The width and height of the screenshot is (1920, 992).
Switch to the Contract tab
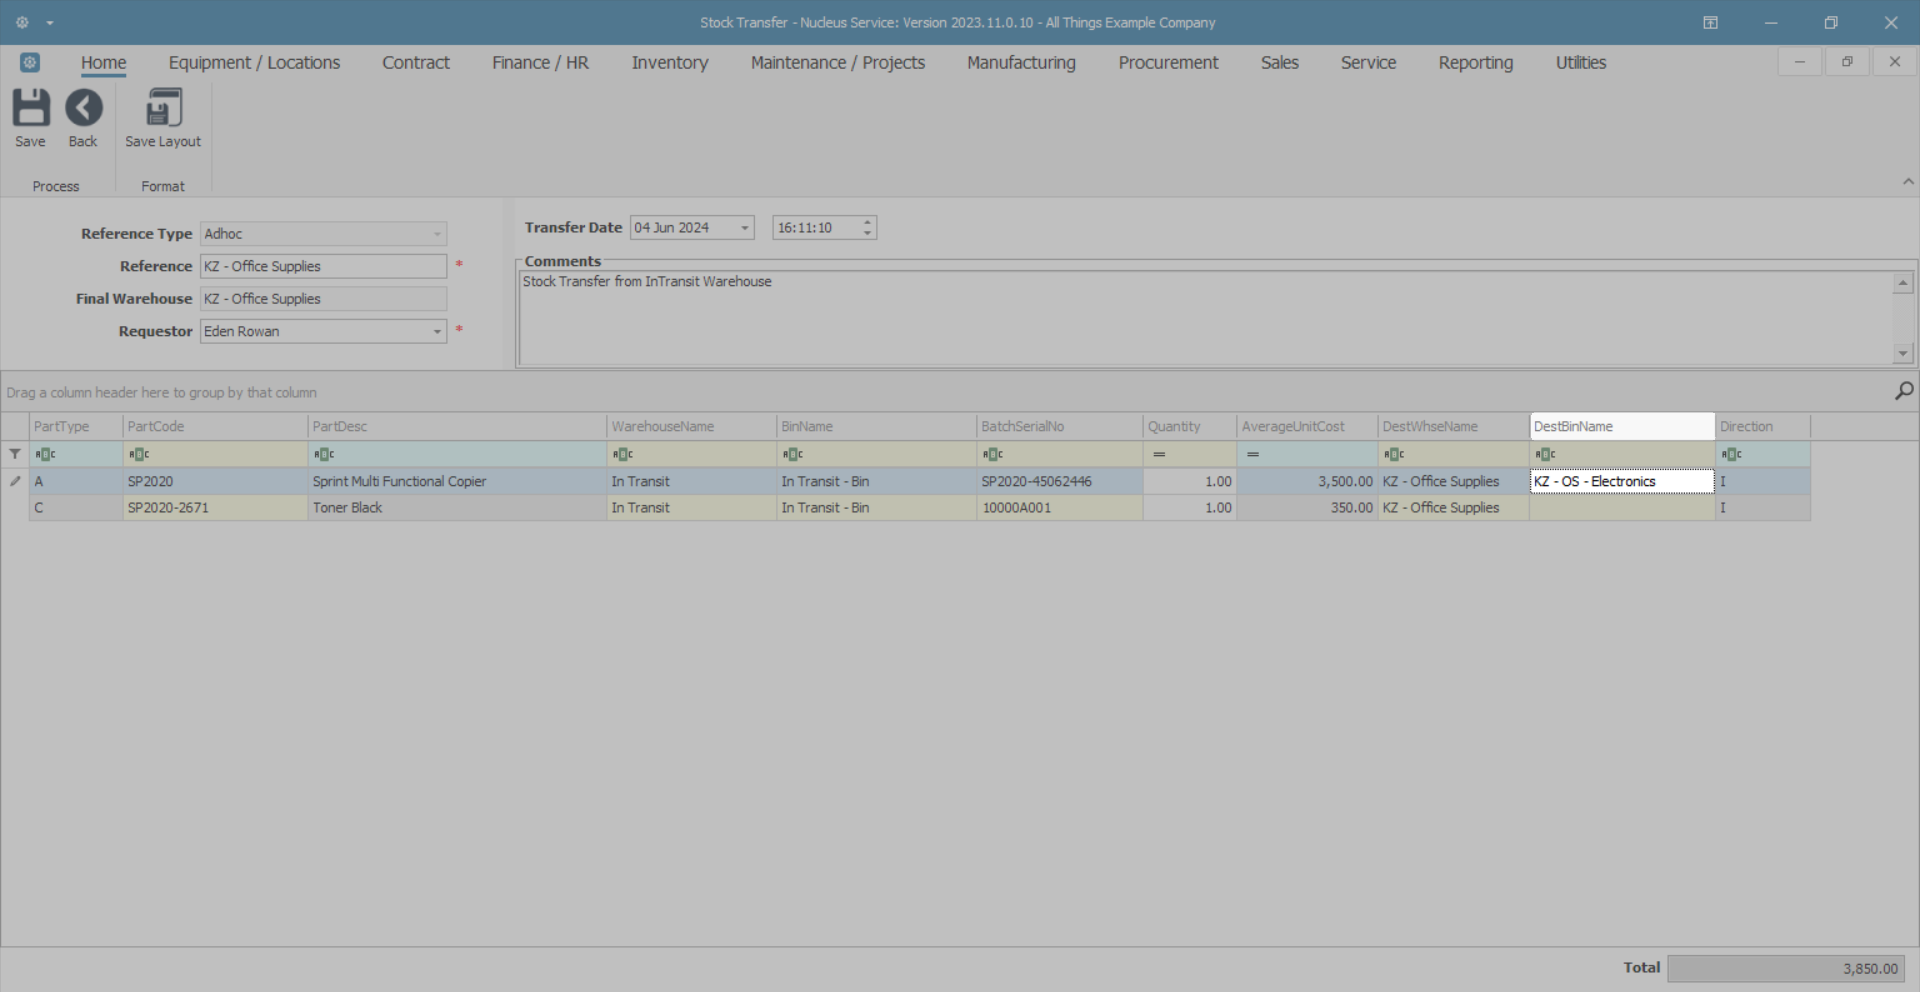416,62
